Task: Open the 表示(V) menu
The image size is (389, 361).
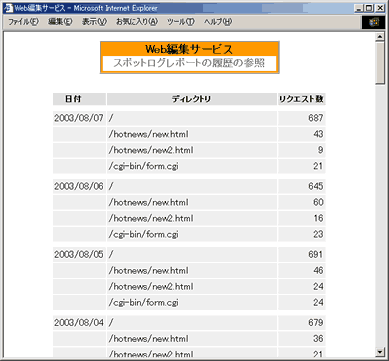Action: point(94,22)
